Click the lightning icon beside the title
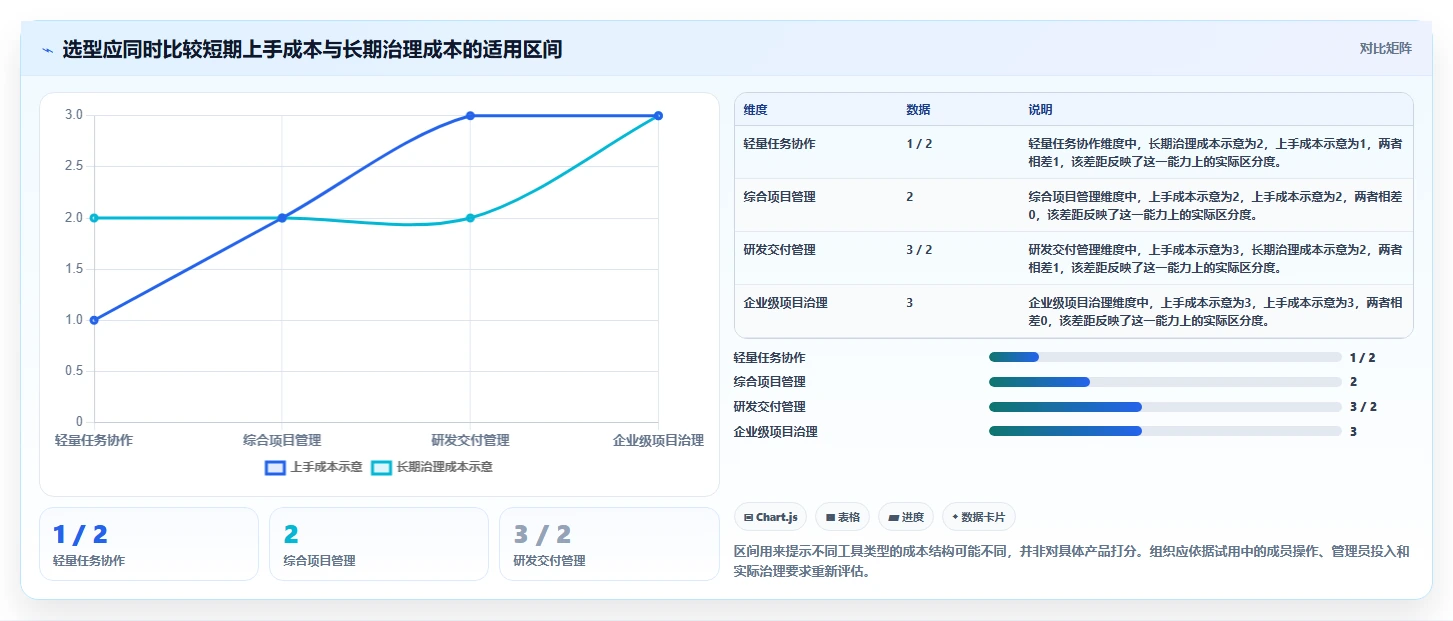 point(47,50)
